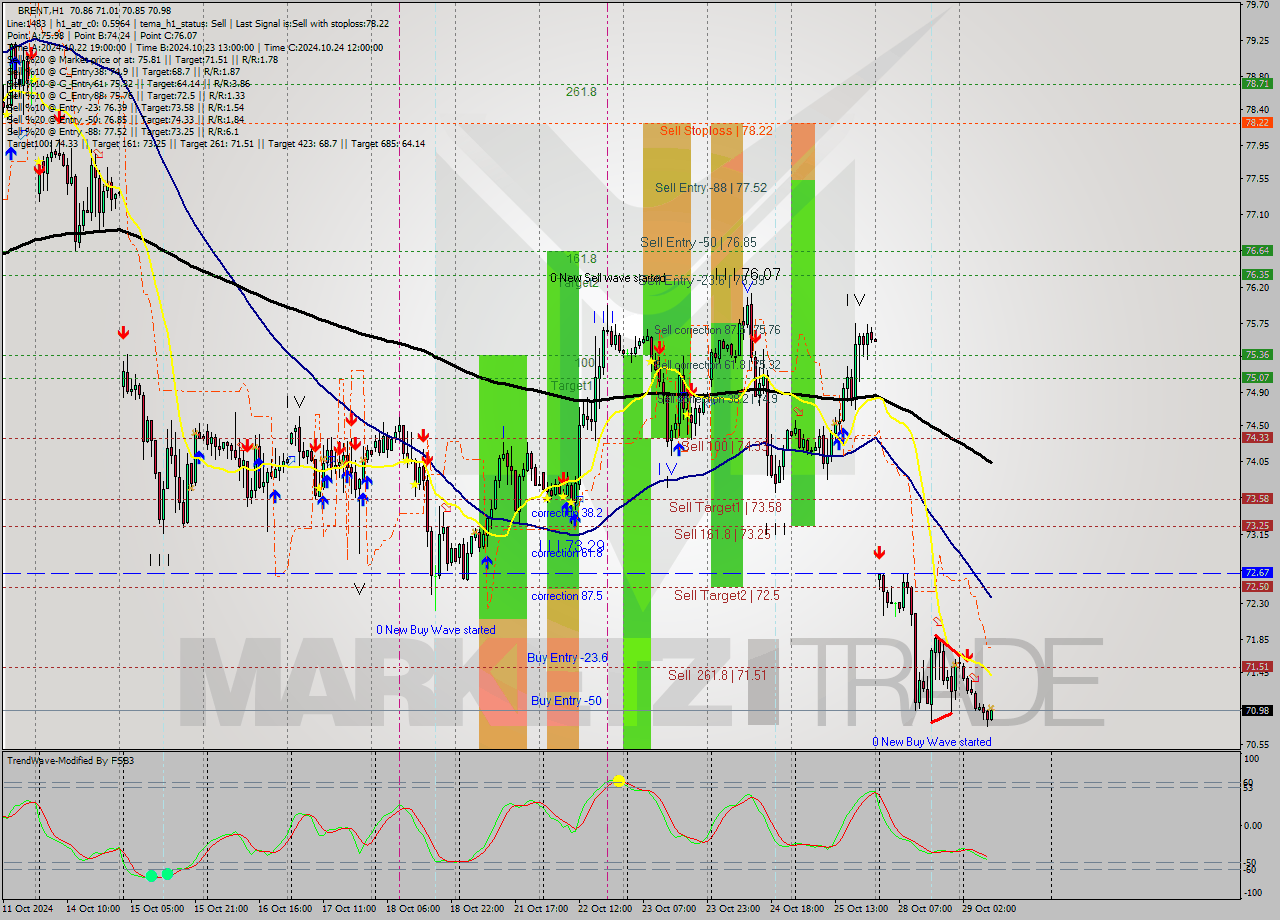Click the green '161.8' Fibonacci label
The width and height of the screenshot is (1280, 920).
[x=581, y=258]
